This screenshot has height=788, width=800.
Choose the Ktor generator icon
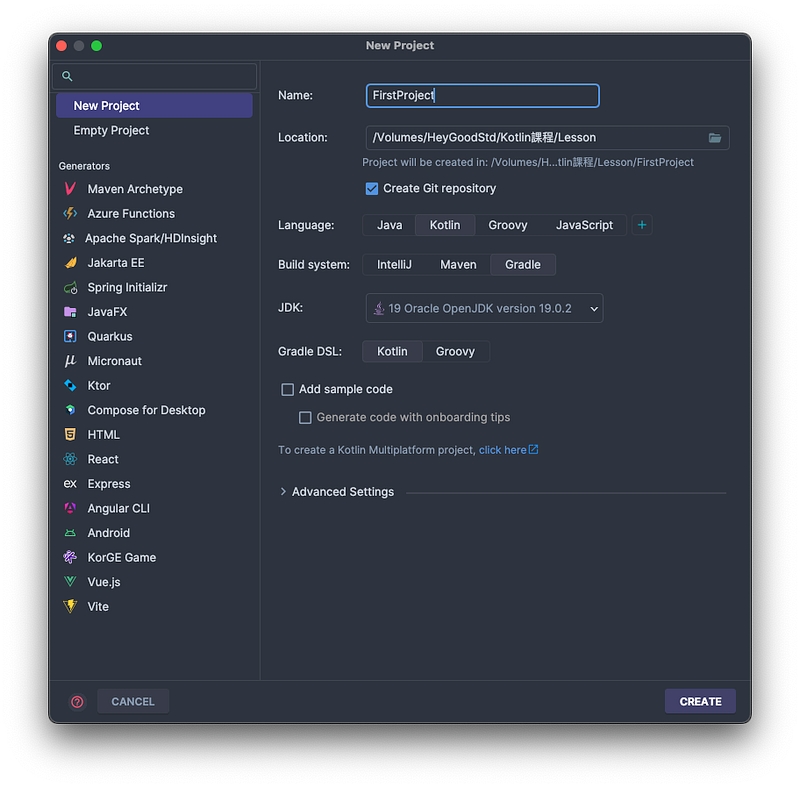coord(70,386)
